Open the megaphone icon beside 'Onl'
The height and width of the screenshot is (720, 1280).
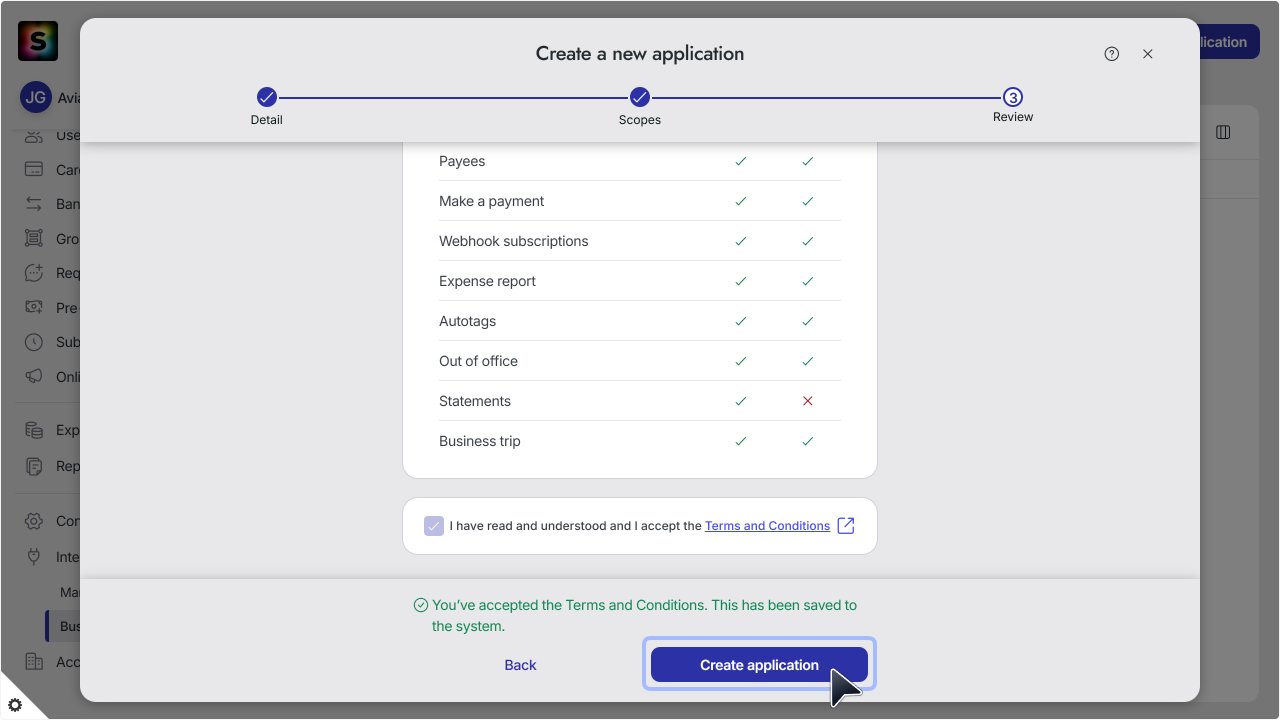pyautogui.click(x=34, y=376)
